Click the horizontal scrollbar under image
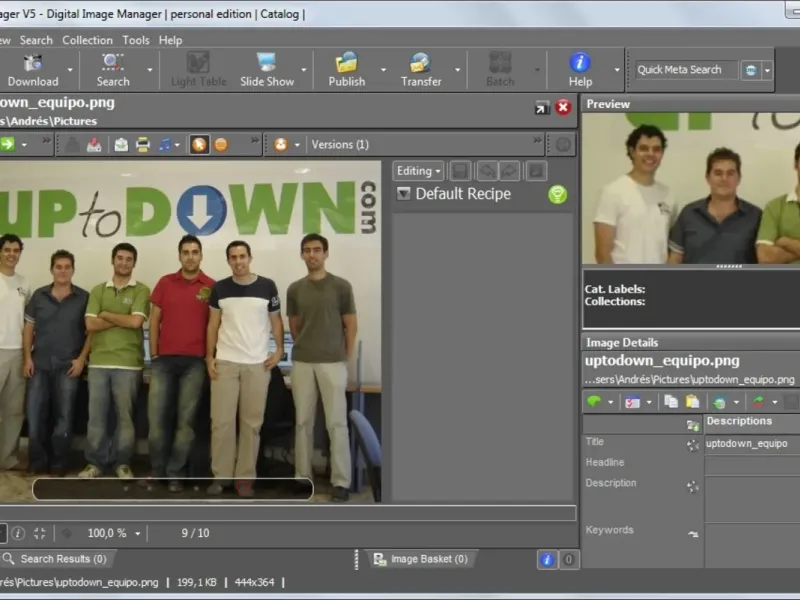800x600 pixels. tap(288, 513)
